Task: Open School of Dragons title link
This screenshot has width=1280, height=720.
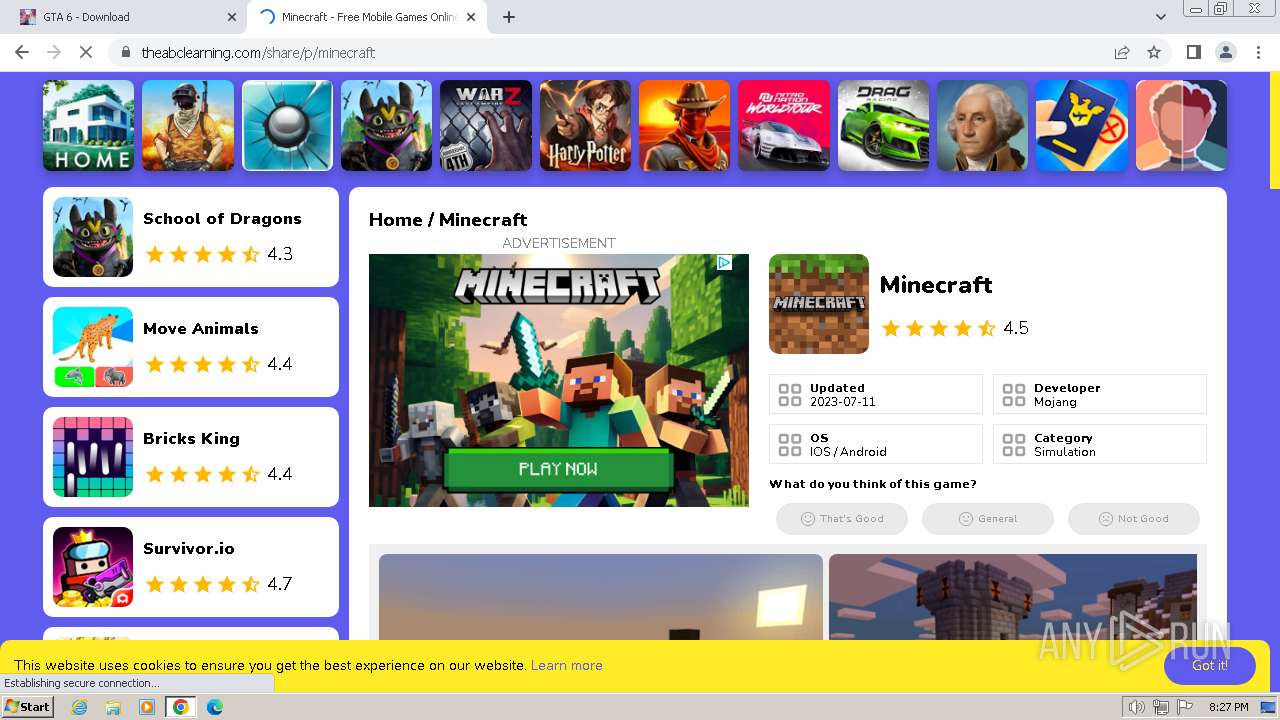Action: [x=222, y=219]
